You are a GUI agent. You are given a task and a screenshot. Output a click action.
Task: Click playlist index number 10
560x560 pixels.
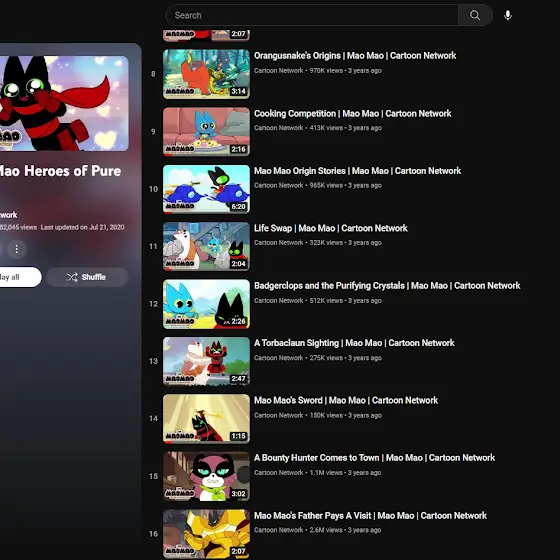(x=153, y=189)
